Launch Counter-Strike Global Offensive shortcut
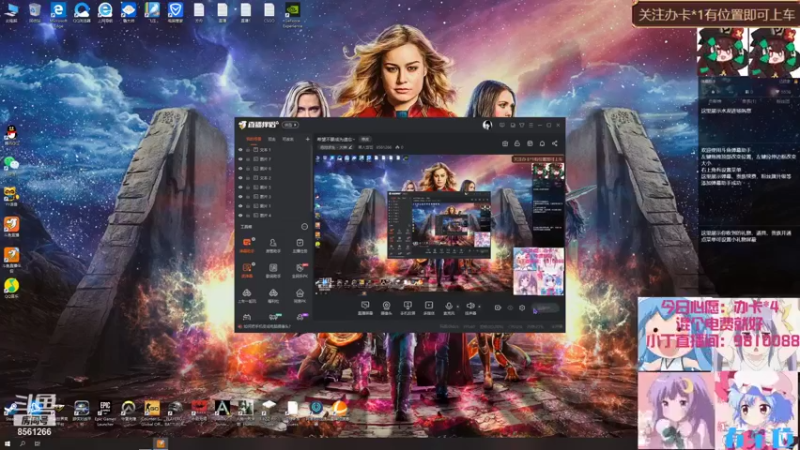 point(152,413)
